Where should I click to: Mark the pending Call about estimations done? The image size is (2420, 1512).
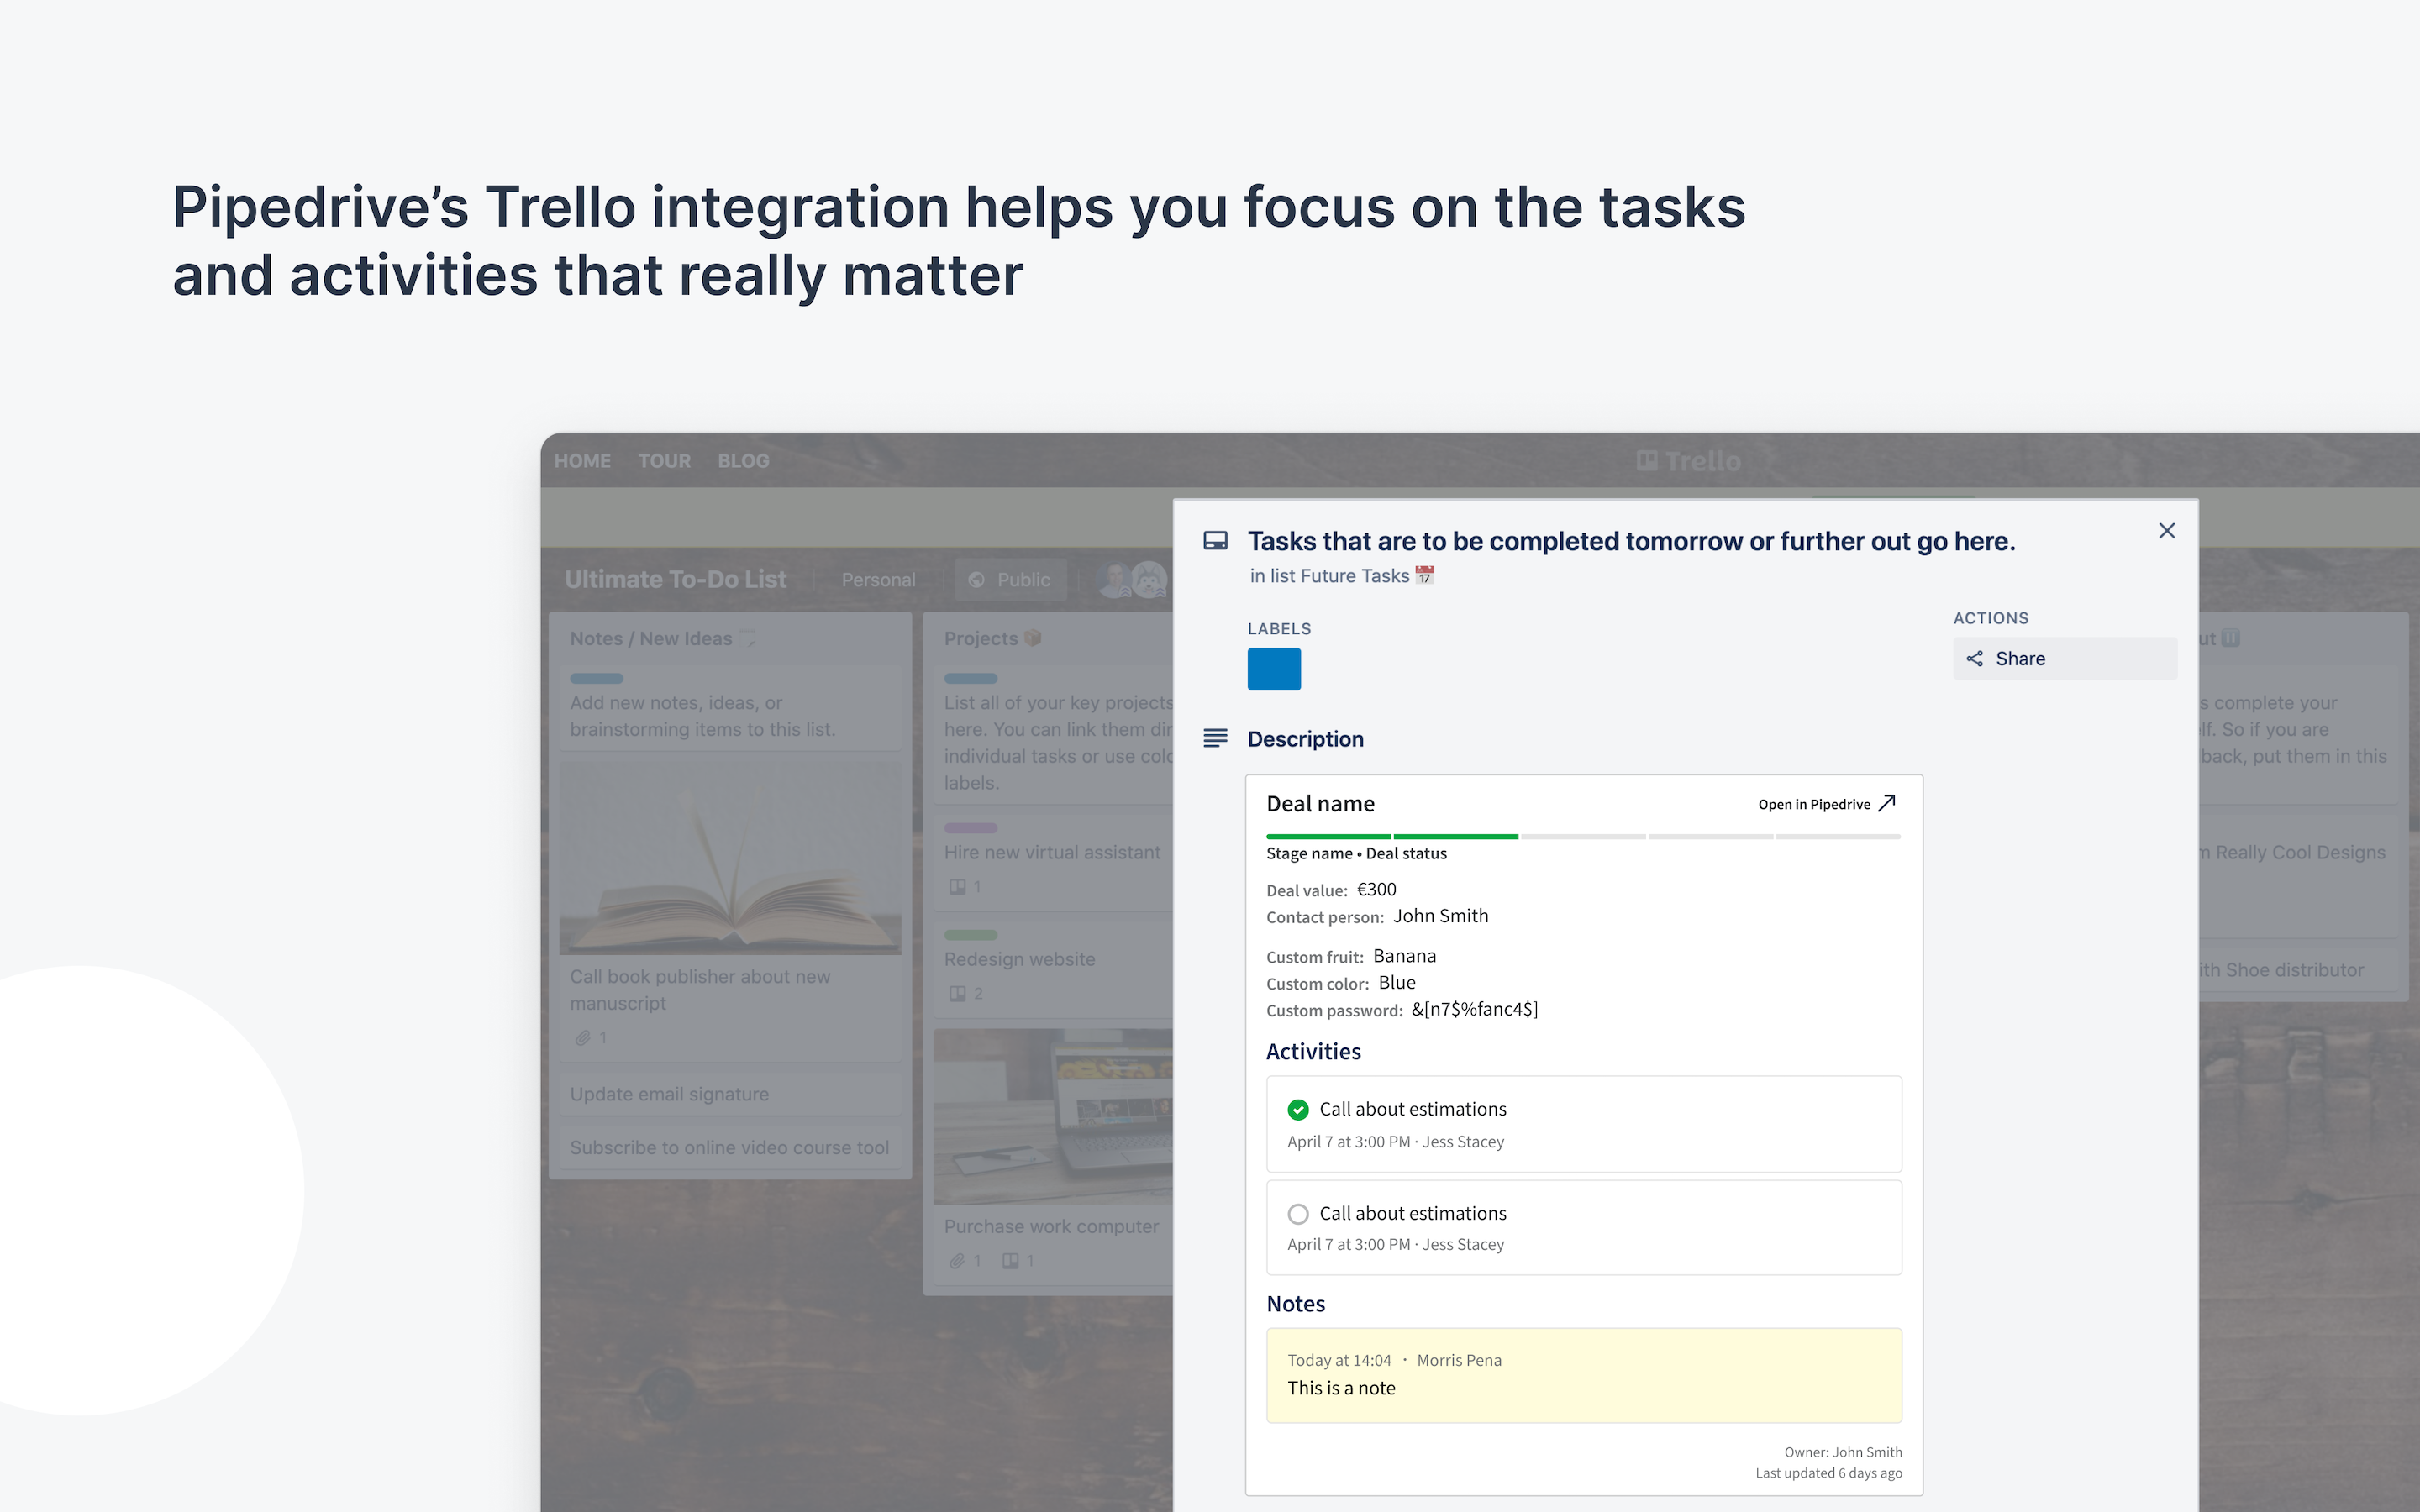(x=1298, y=1214)
